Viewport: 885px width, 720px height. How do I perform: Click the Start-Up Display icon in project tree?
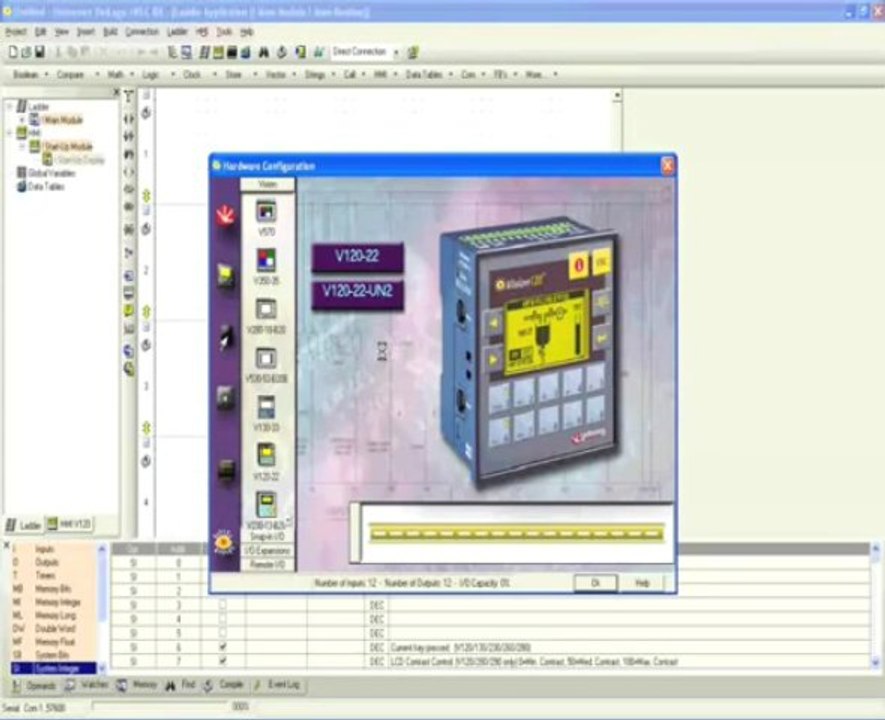pos(47,160)
